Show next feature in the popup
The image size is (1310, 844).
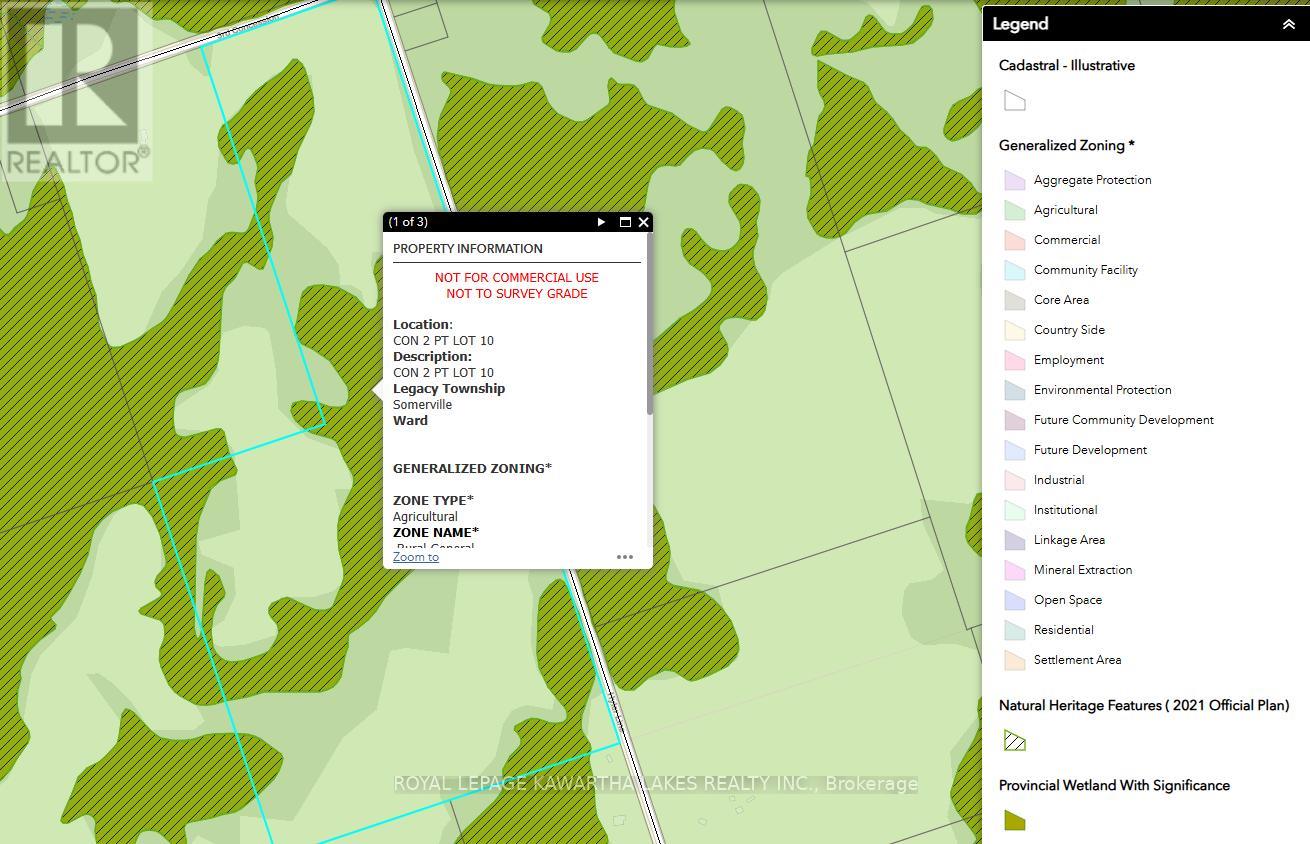[x=601, y=222]
